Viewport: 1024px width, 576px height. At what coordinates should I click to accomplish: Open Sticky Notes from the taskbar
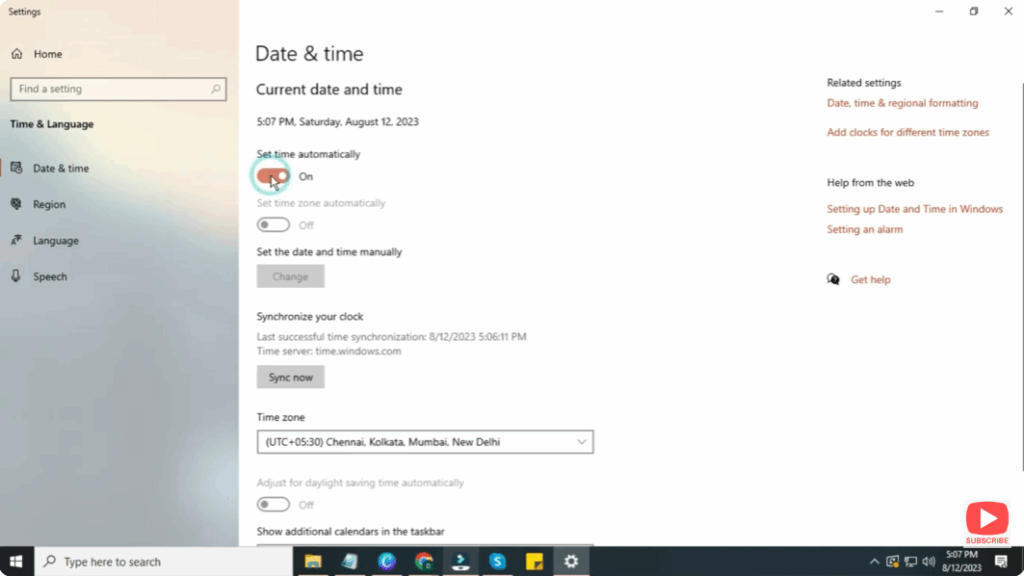point(534,561)
